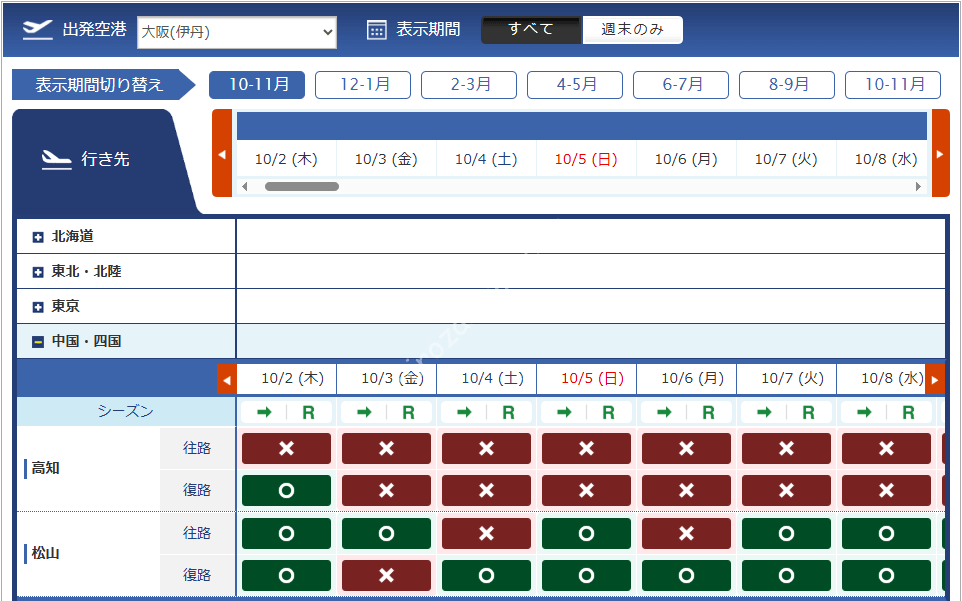Click 松山 往路 available cell for 10/8
This screenshot has width=962, height=601.
[x=887, y=534]
